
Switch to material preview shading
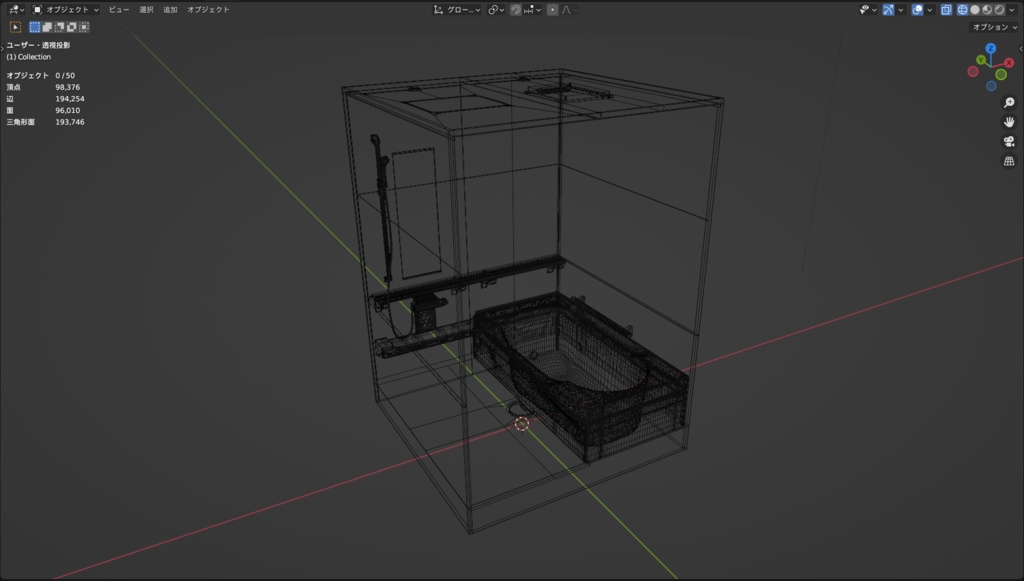click(987, 10)
